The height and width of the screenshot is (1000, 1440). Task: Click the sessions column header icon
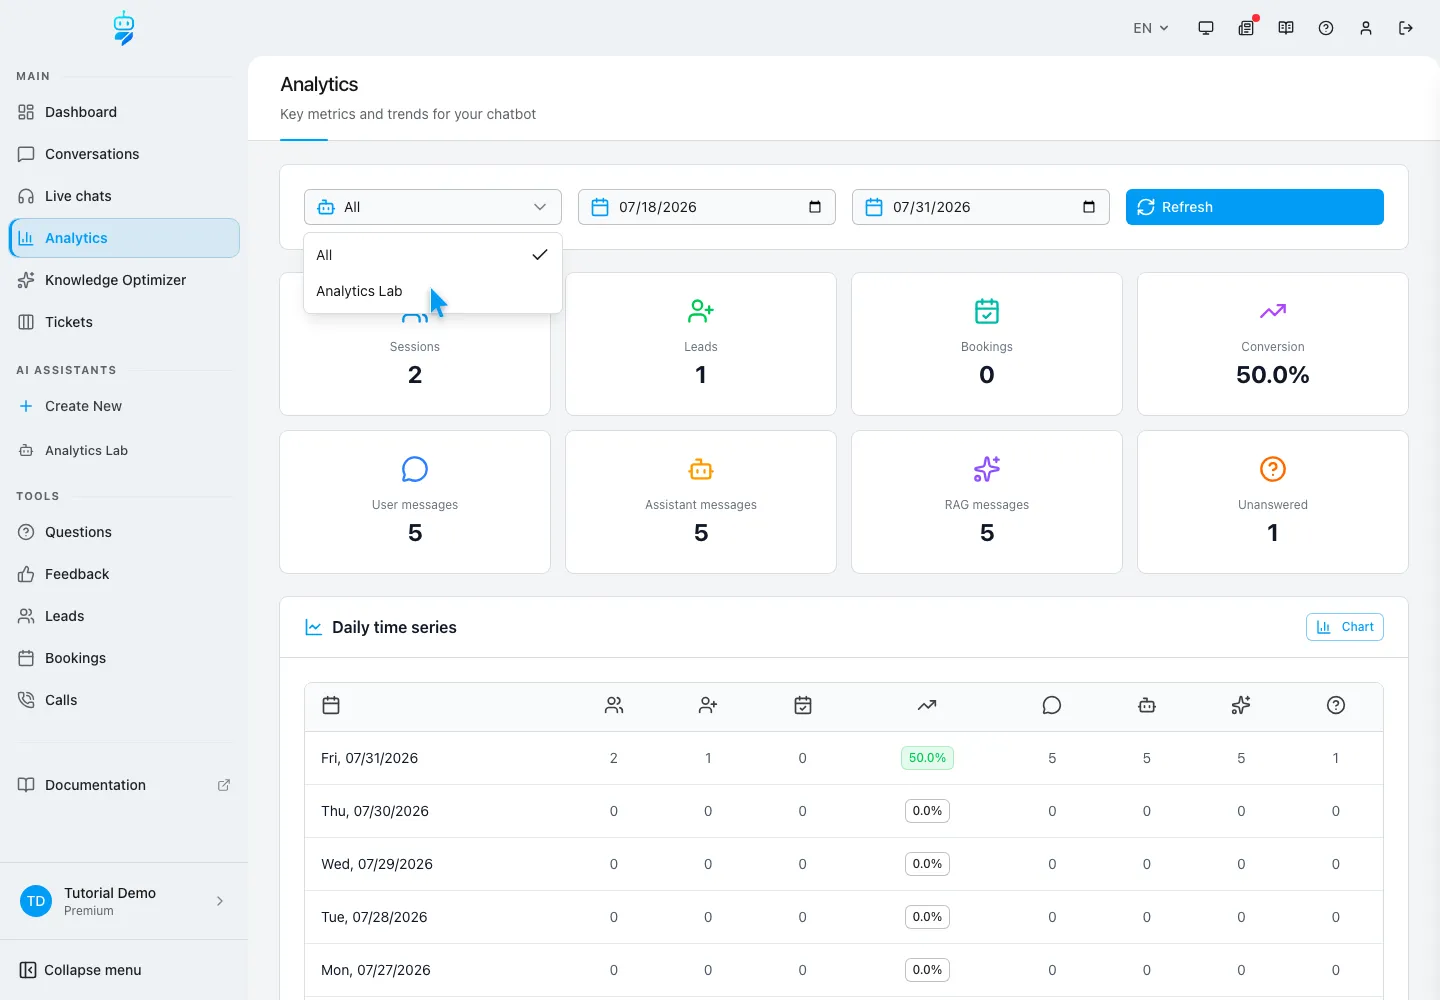click(614, 705)
